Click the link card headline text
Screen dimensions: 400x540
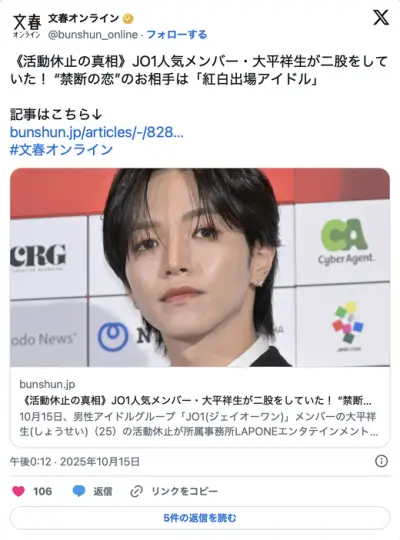[x=196, y=401]
